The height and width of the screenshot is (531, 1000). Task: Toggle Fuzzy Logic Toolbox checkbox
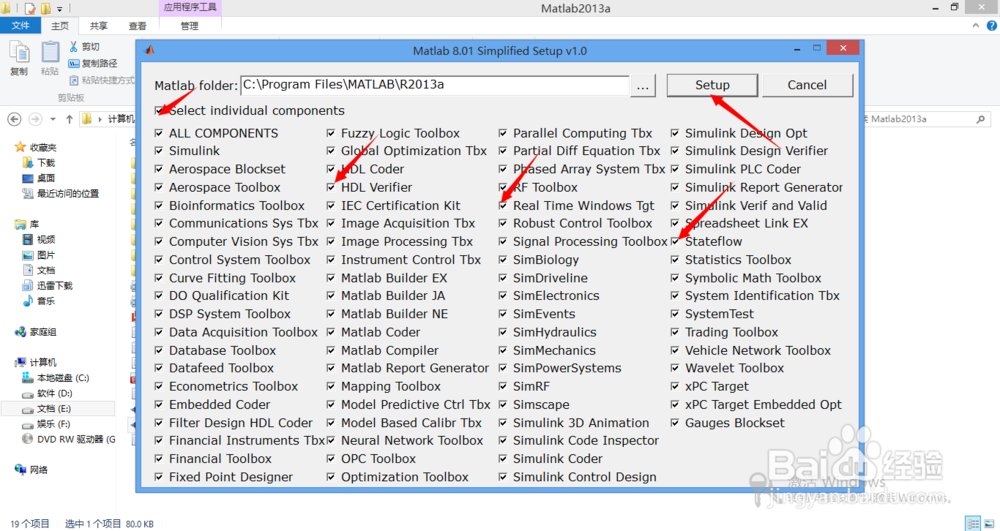click(330, 133)
